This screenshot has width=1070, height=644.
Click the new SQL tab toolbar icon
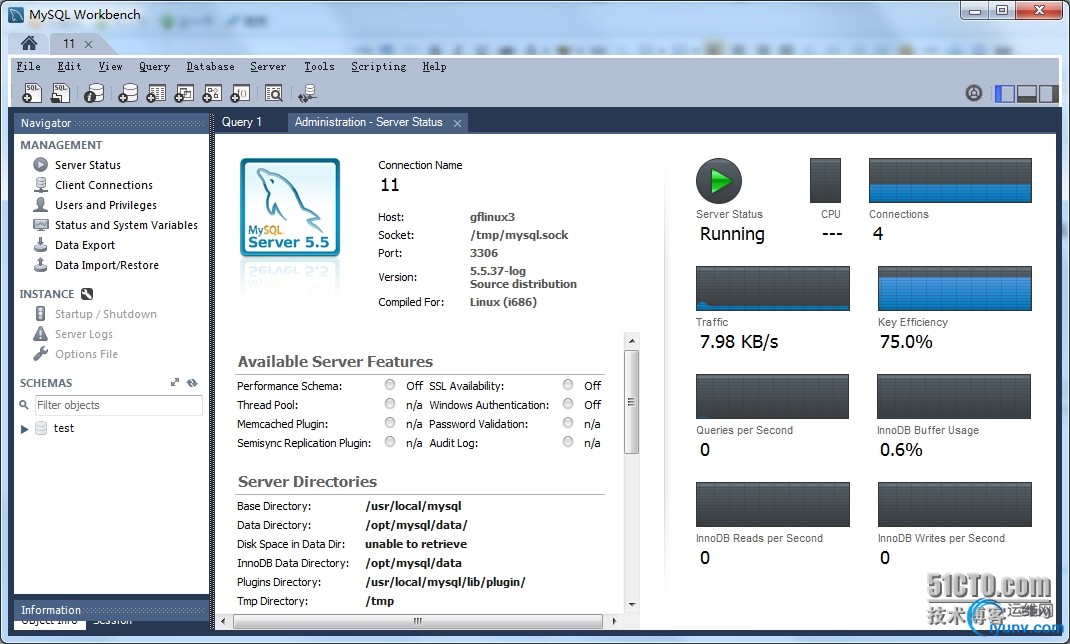pos(32,93)
